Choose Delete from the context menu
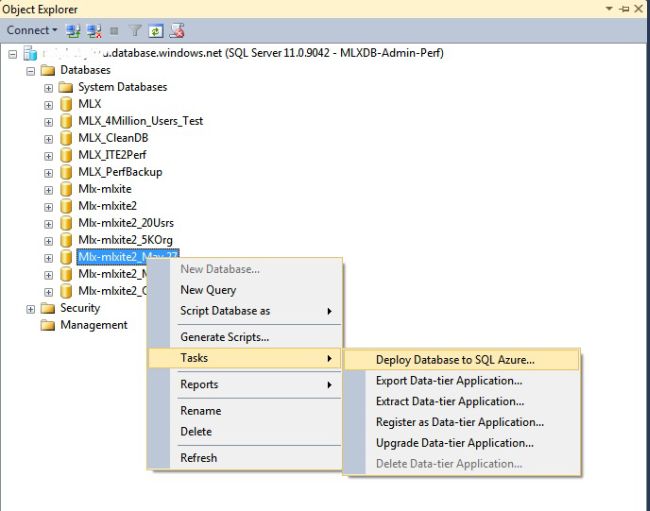This screenshot has height=511, width=650. tap(245, 431)
